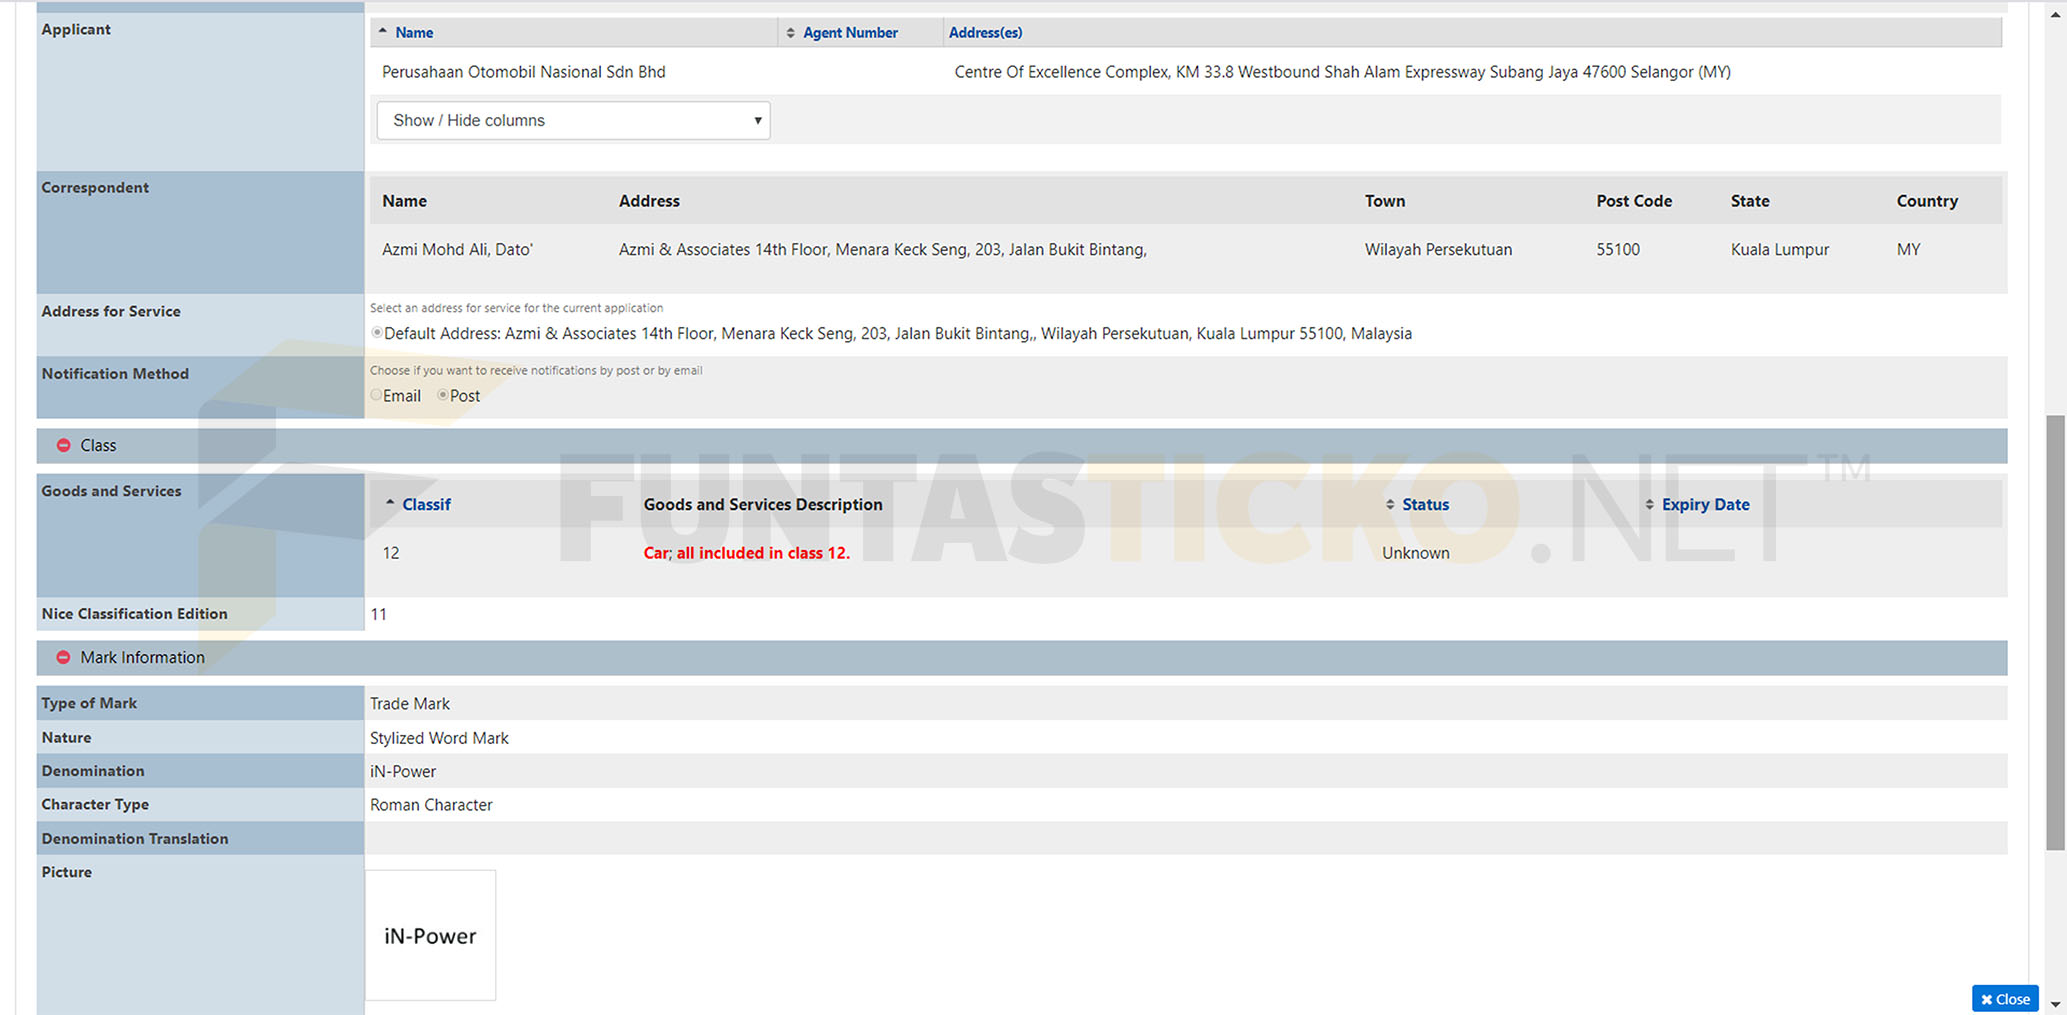Viewport: 2067px width, 1015px height.
Task: Click the Expiry Date sort arrows icon
Action: tap(1649, 504)
